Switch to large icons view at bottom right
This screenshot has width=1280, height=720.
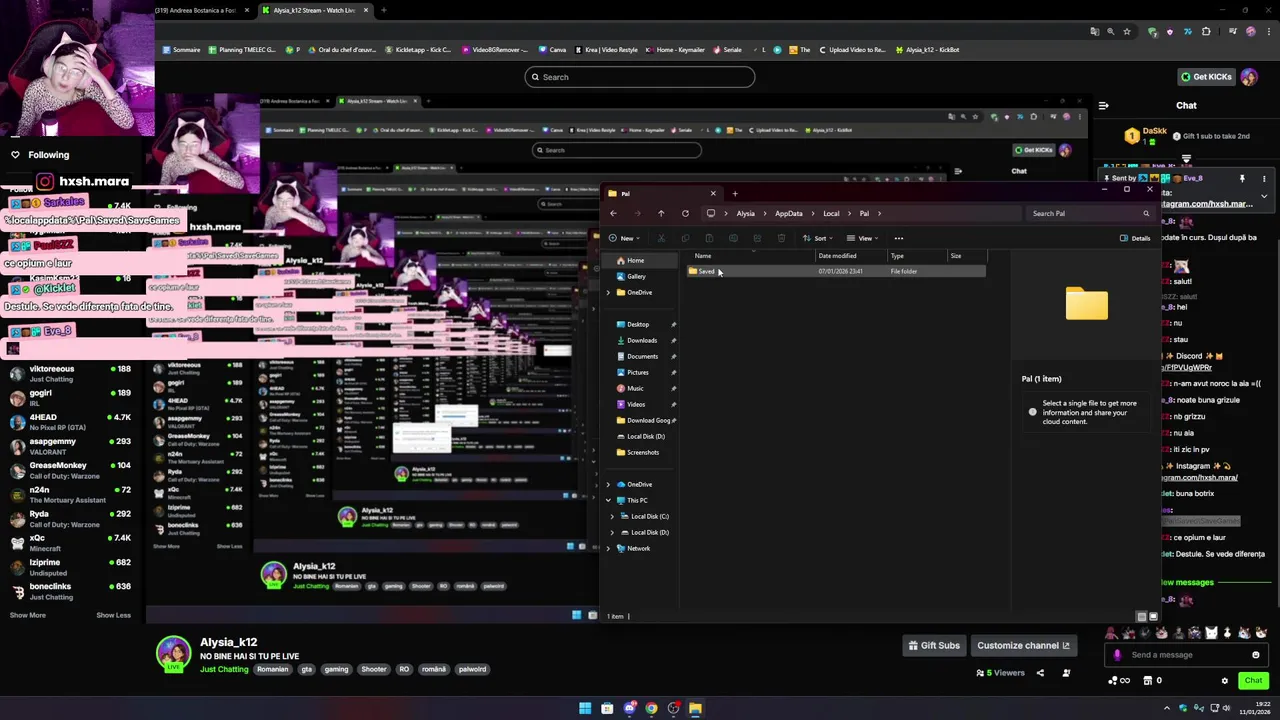1153,616
